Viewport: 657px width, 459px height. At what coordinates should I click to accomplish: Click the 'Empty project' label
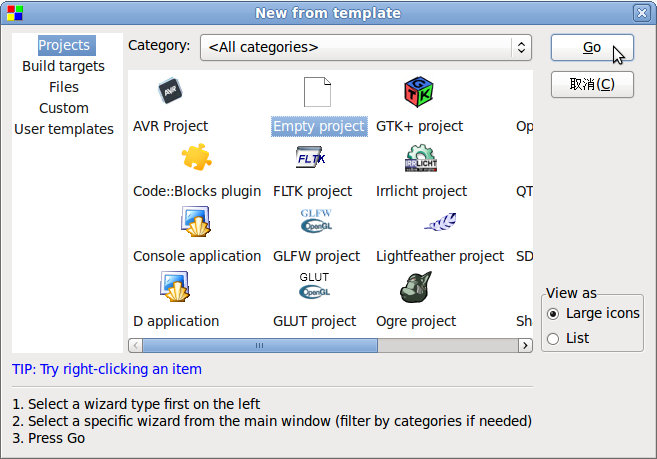pos(319,126)
